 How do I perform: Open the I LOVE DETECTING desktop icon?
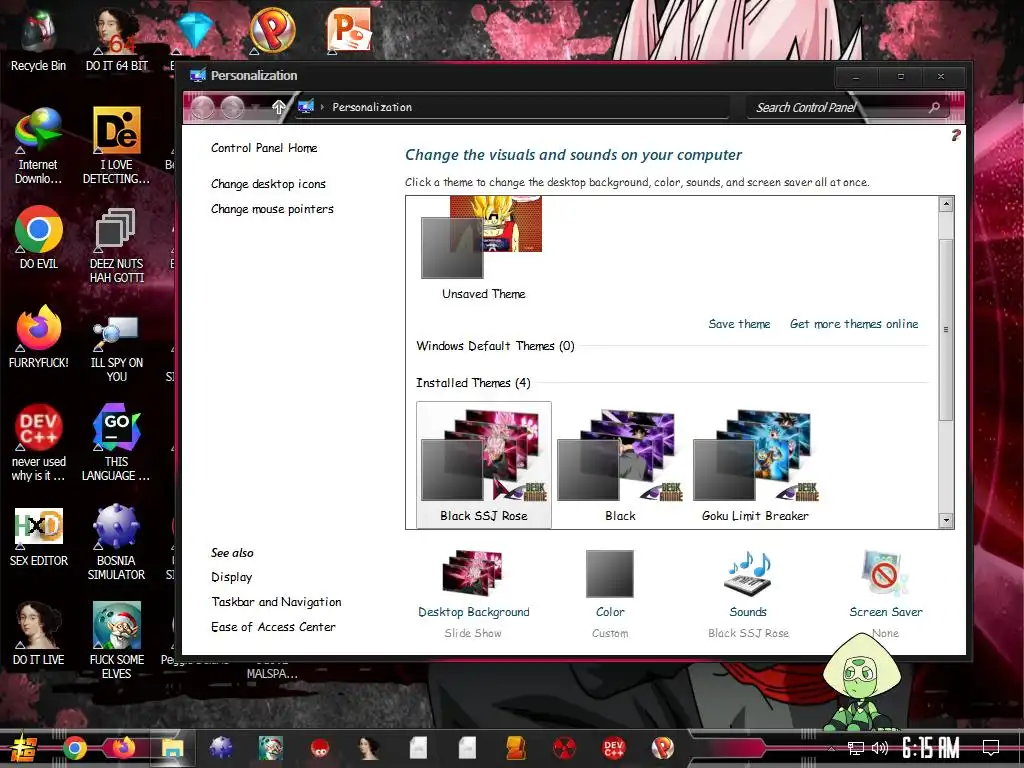pos(117,146)
